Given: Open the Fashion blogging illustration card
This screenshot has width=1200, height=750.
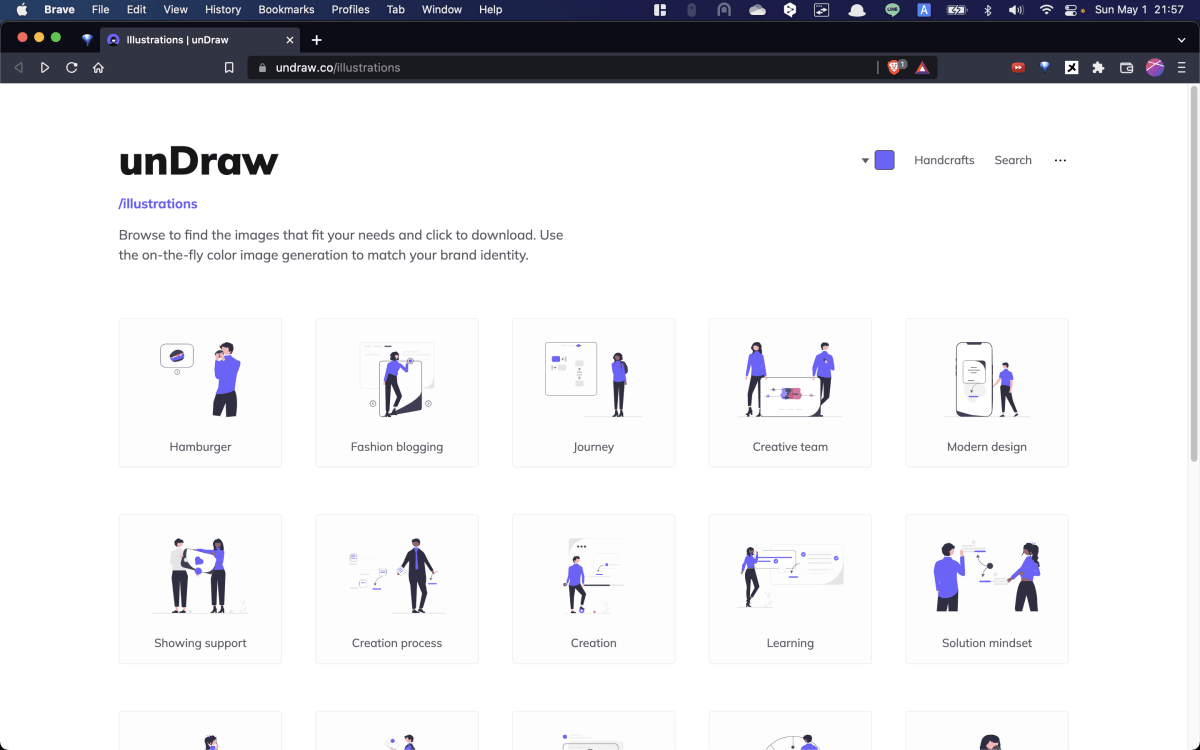Looking at the screenshot, I should (x=397, y=393).
